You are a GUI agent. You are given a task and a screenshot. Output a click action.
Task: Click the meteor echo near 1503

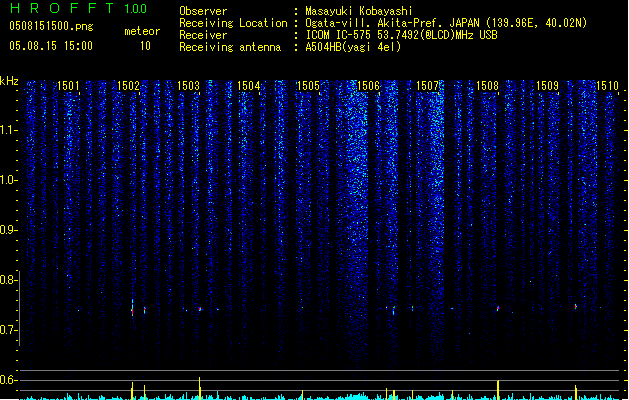[x=200, y=309]
